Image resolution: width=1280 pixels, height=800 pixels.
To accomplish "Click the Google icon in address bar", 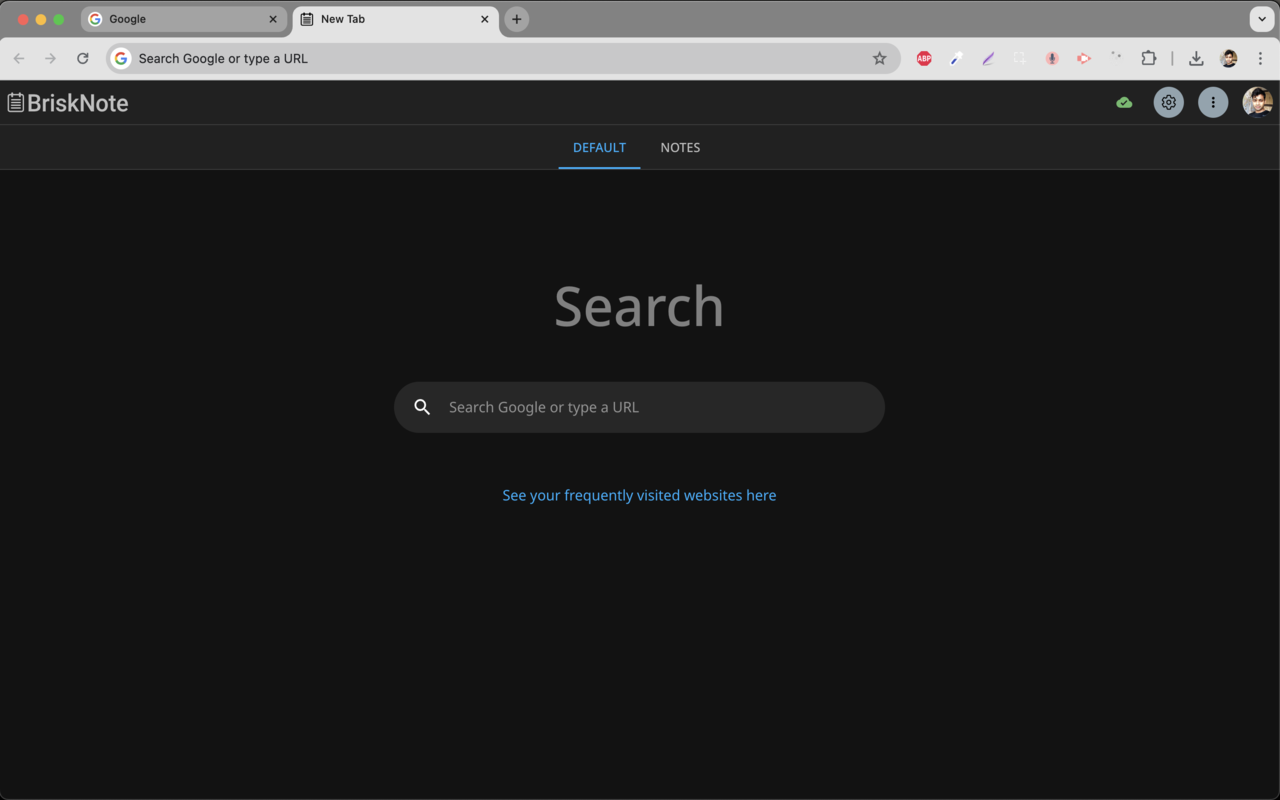I will pyautogui.click(x=121, y=58).
